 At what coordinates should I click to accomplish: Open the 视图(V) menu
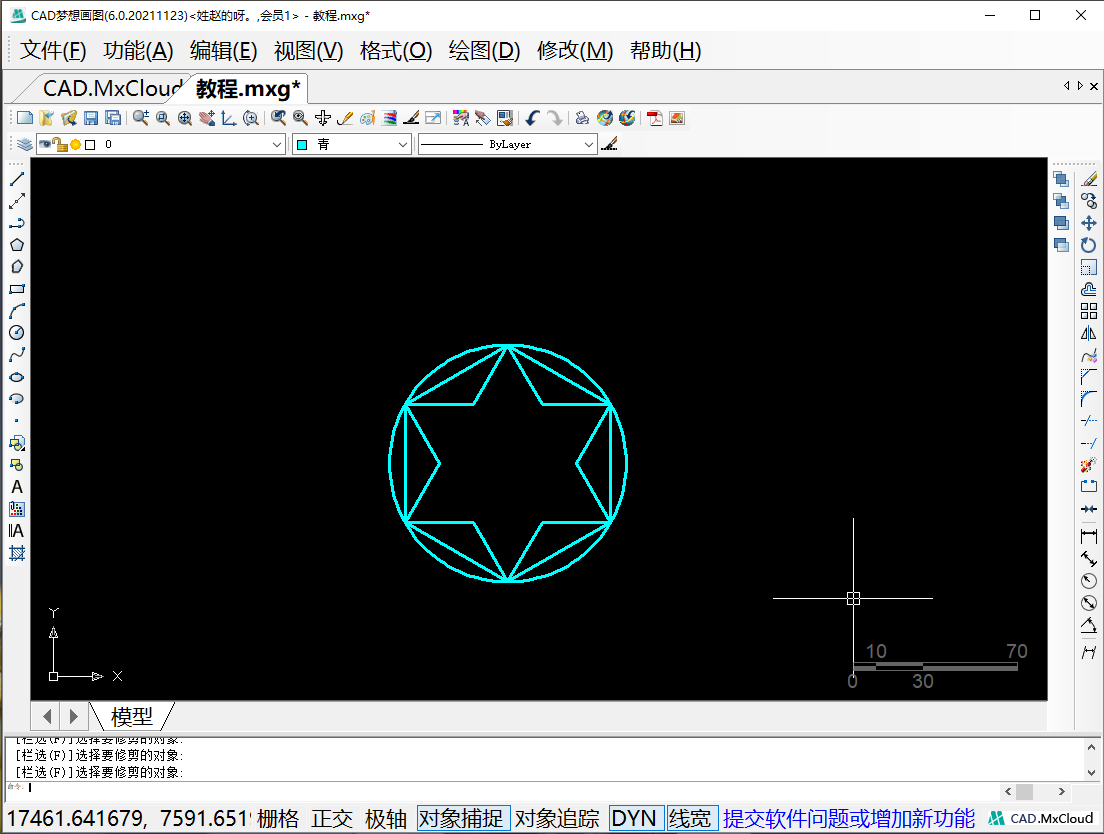[x=308, y=51]
